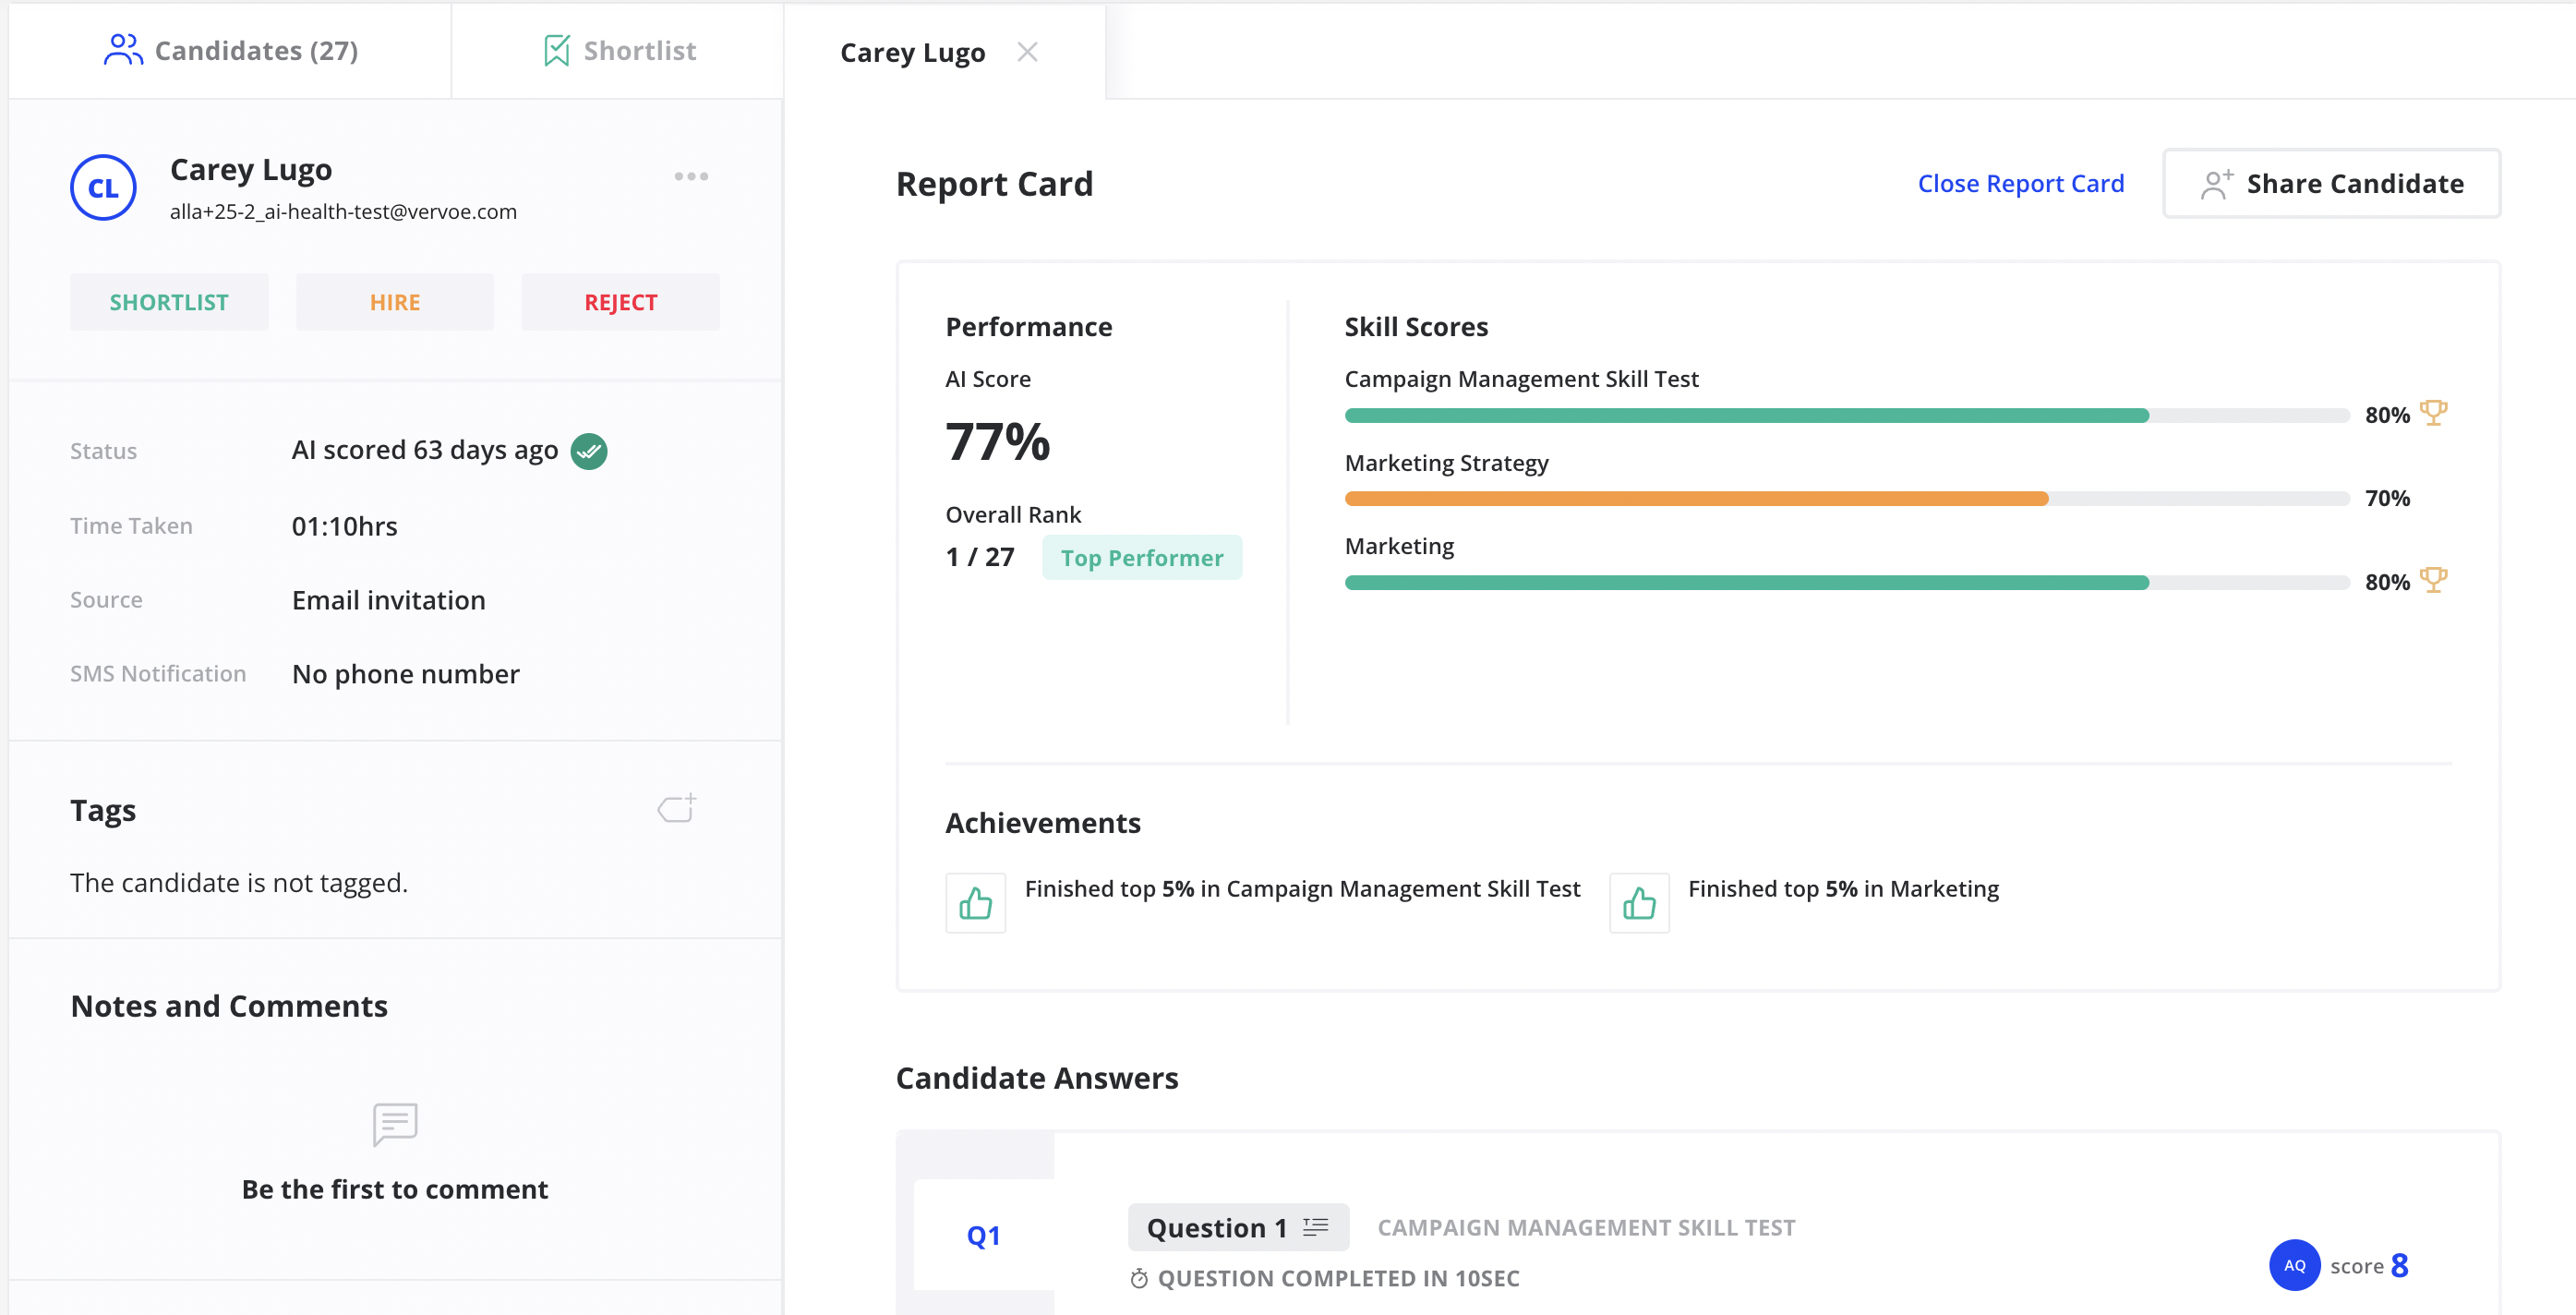Click the comment bubble icon

pos(395,1124)
